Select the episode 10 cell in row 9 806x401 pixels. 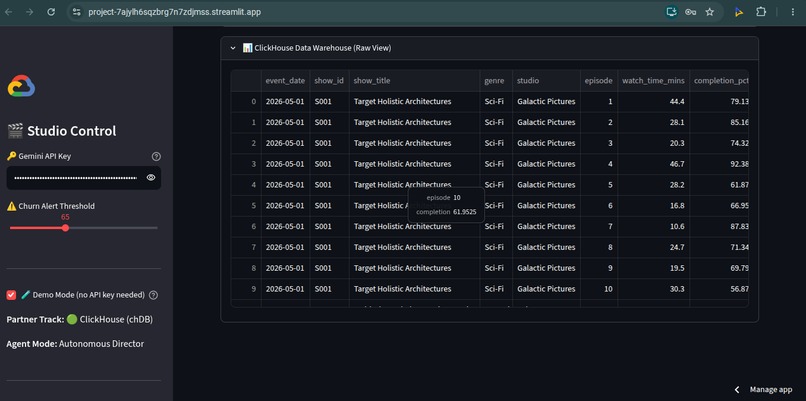click(599, 289)
